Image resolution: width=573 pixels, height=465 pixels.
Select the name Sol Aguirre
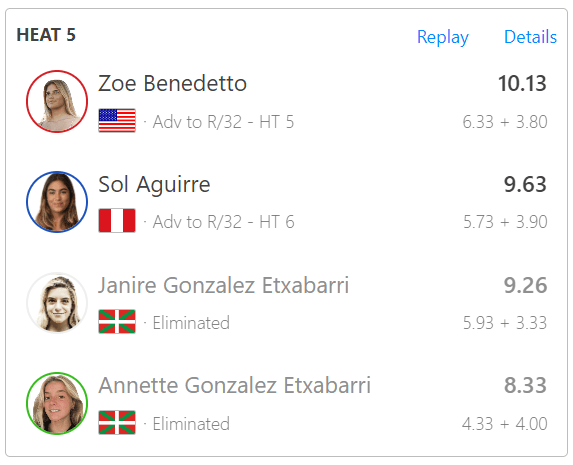[154, 185]
